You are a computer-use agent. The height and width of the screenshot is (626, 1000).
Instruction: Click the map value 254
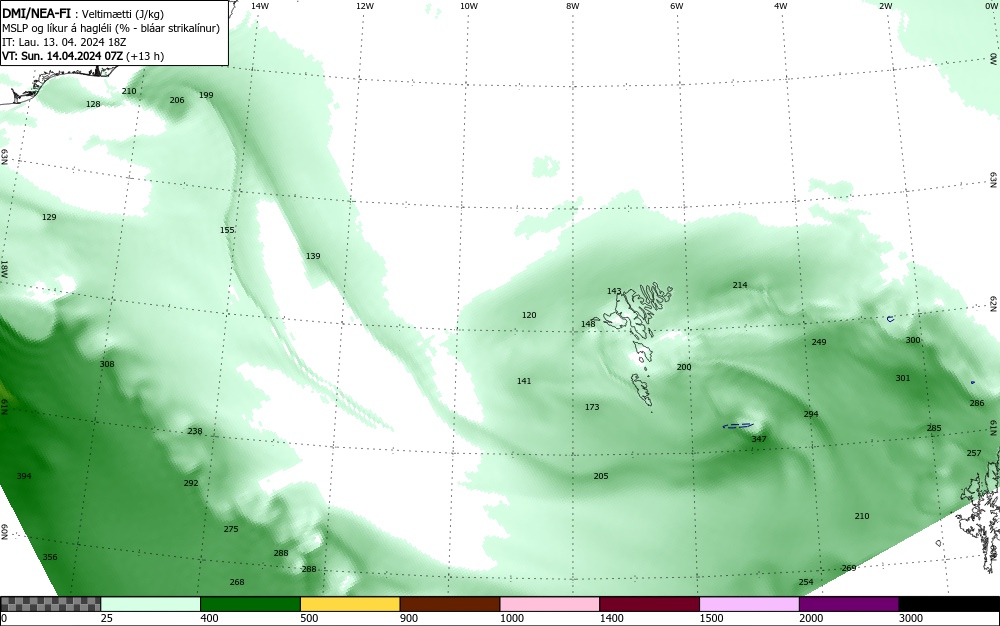805,581
